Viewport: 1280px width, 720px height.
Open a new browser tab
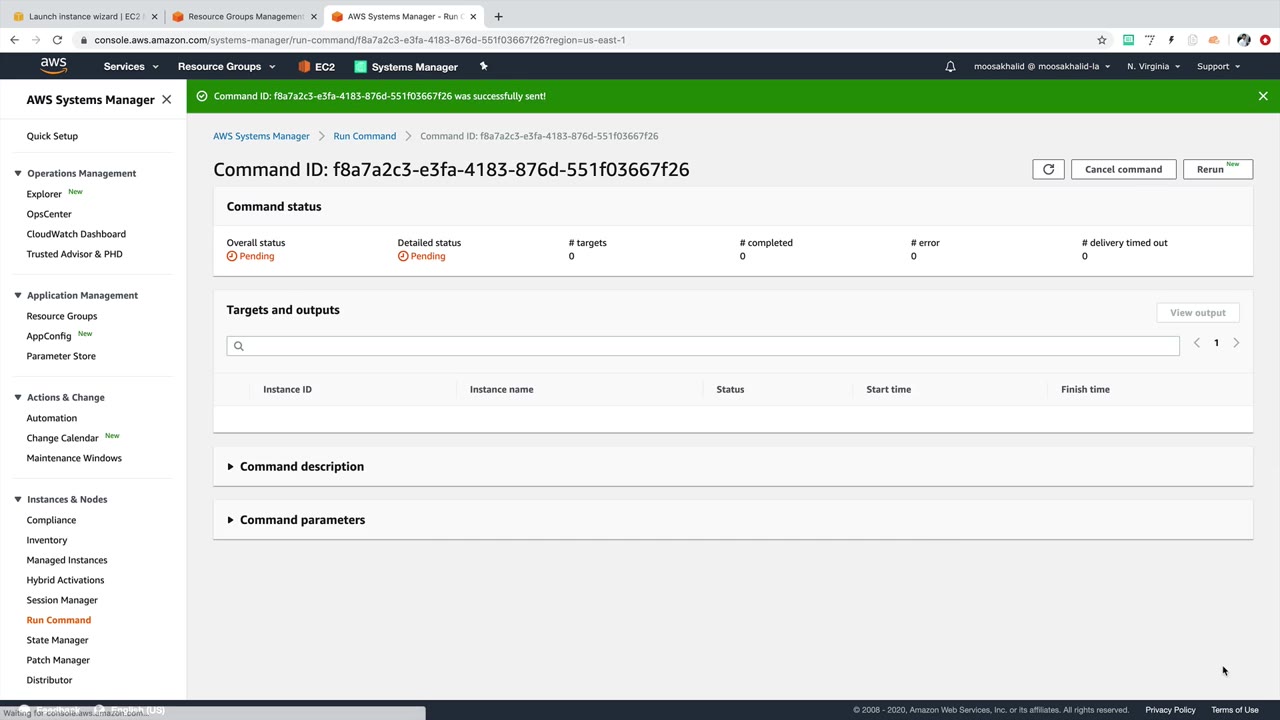click(498, 16)
